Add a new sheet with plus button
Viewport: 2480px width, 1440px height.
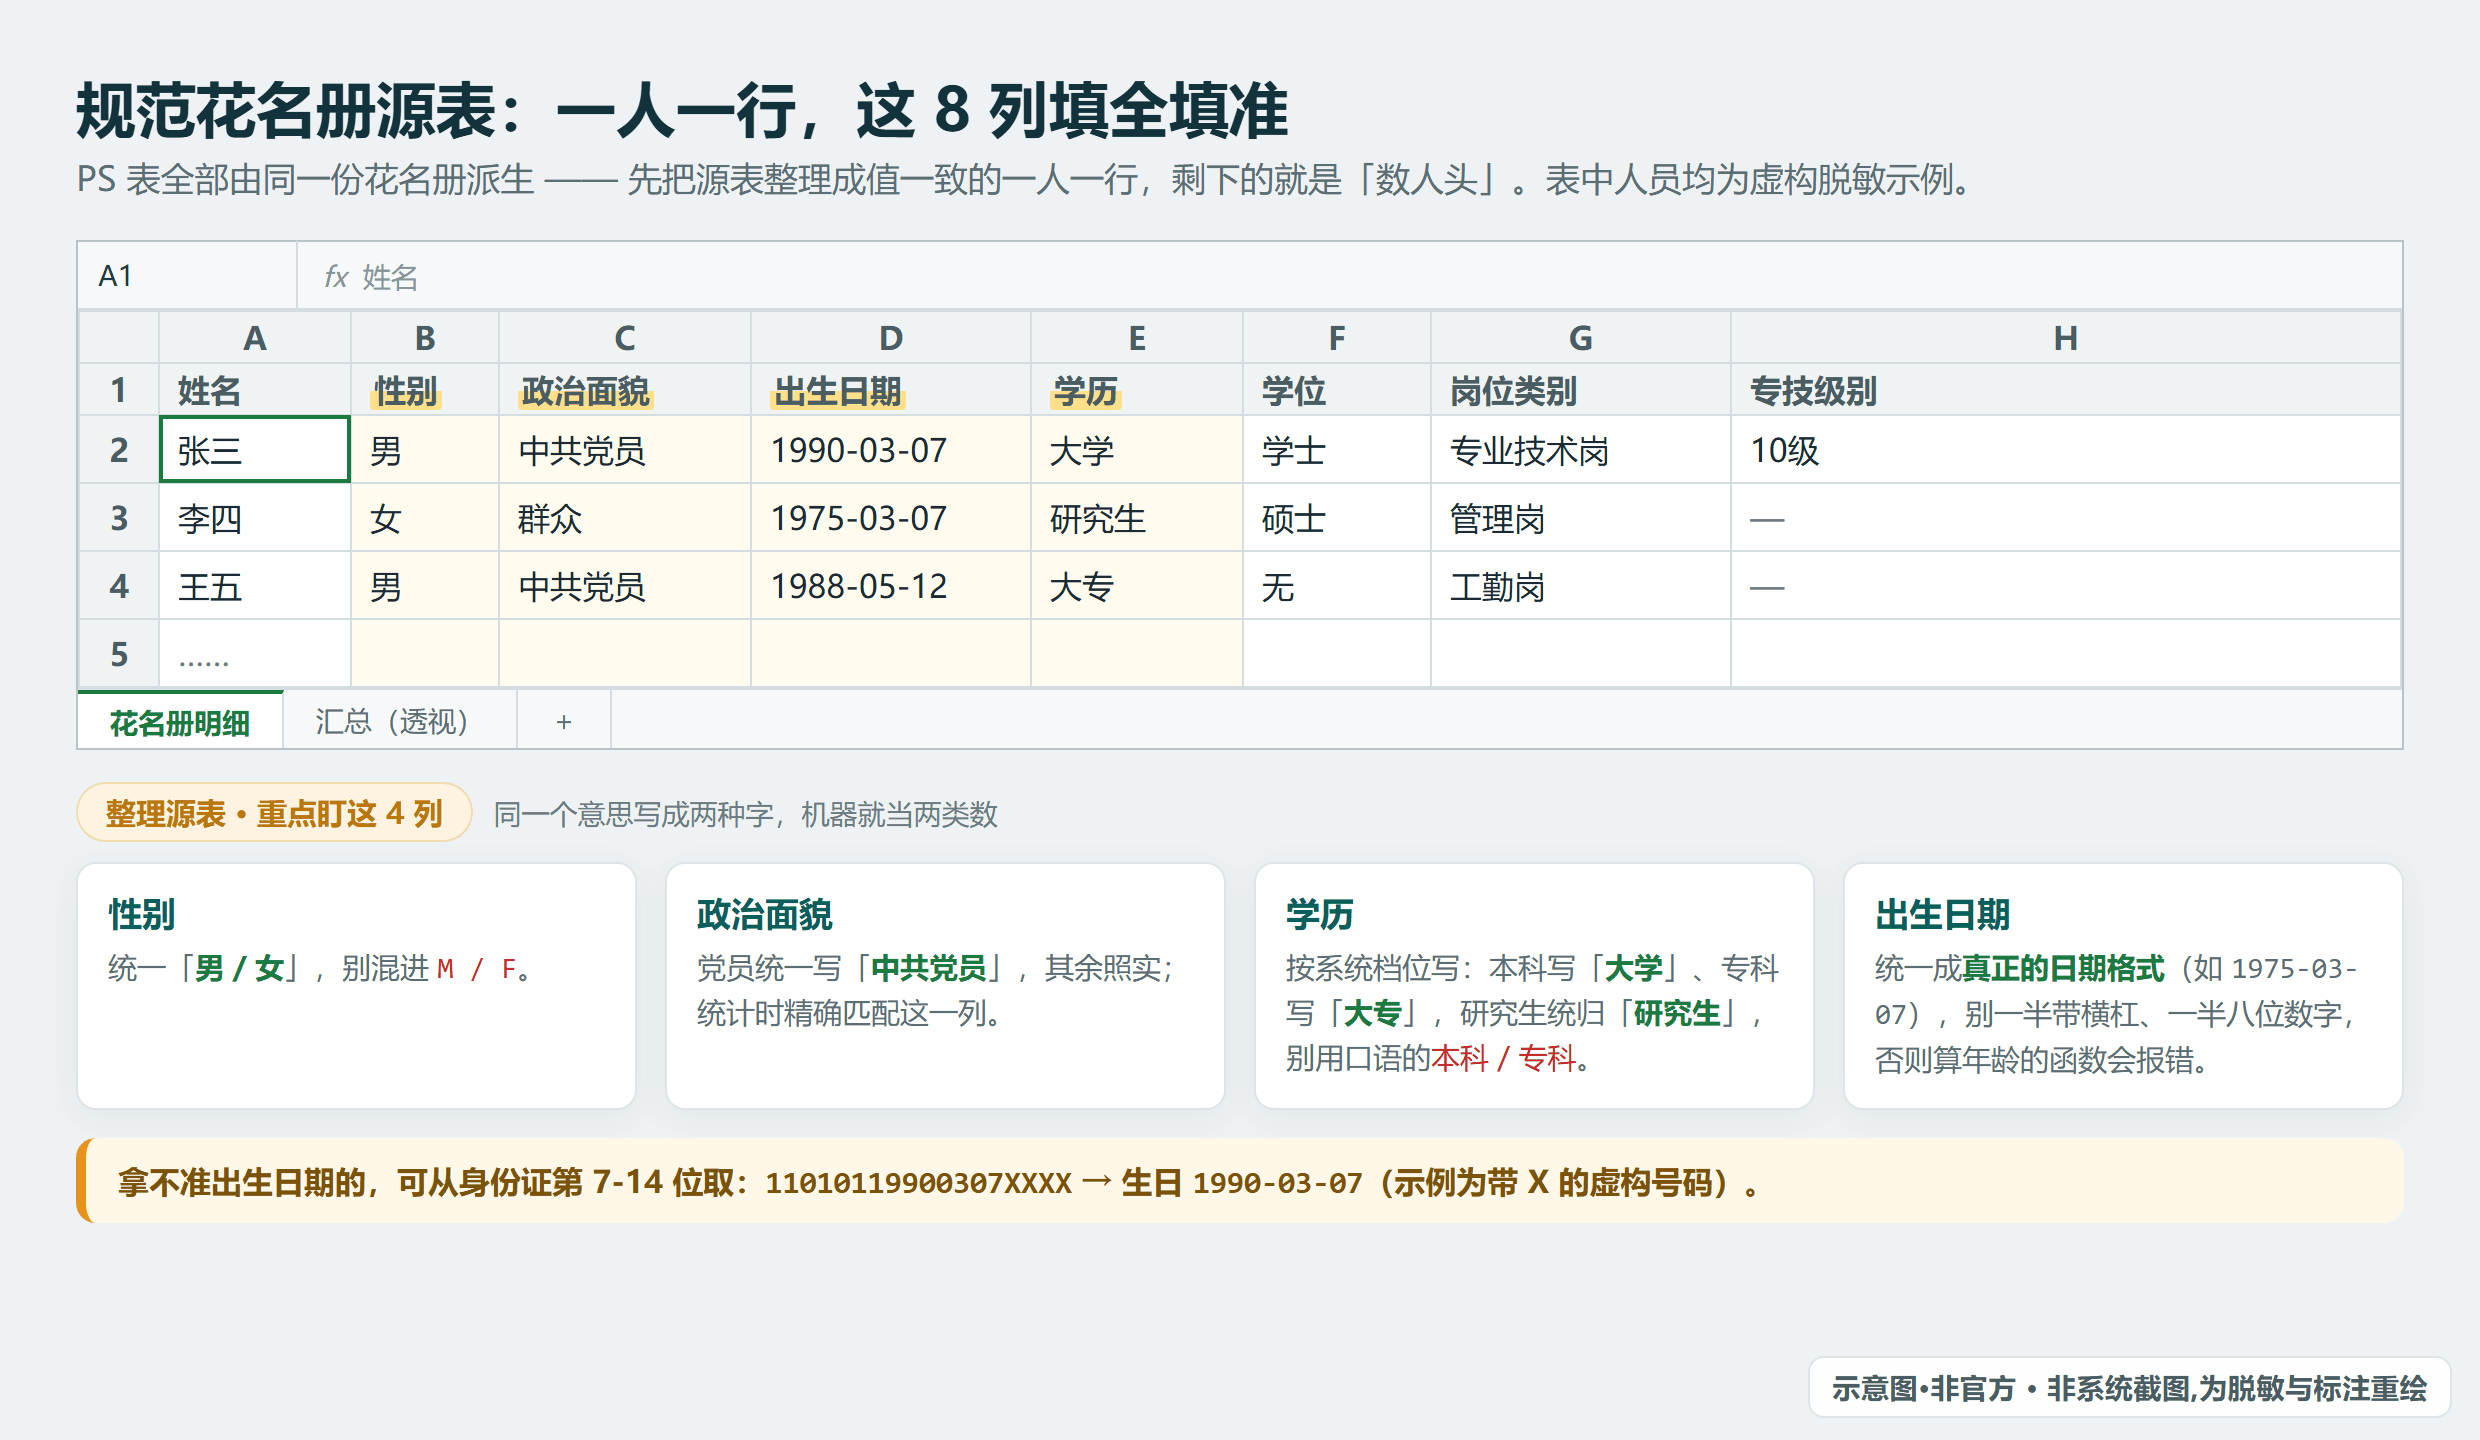564,721
